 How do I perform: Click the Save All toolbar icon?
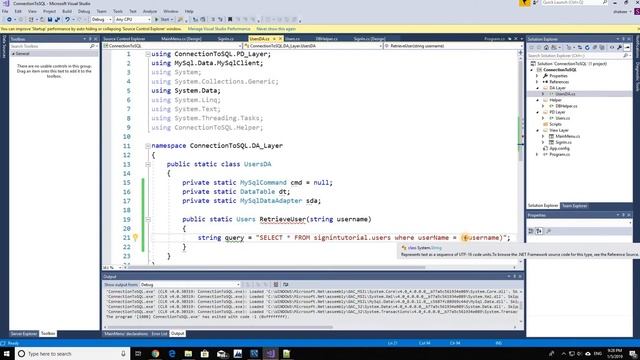click(x=57, y=20)
